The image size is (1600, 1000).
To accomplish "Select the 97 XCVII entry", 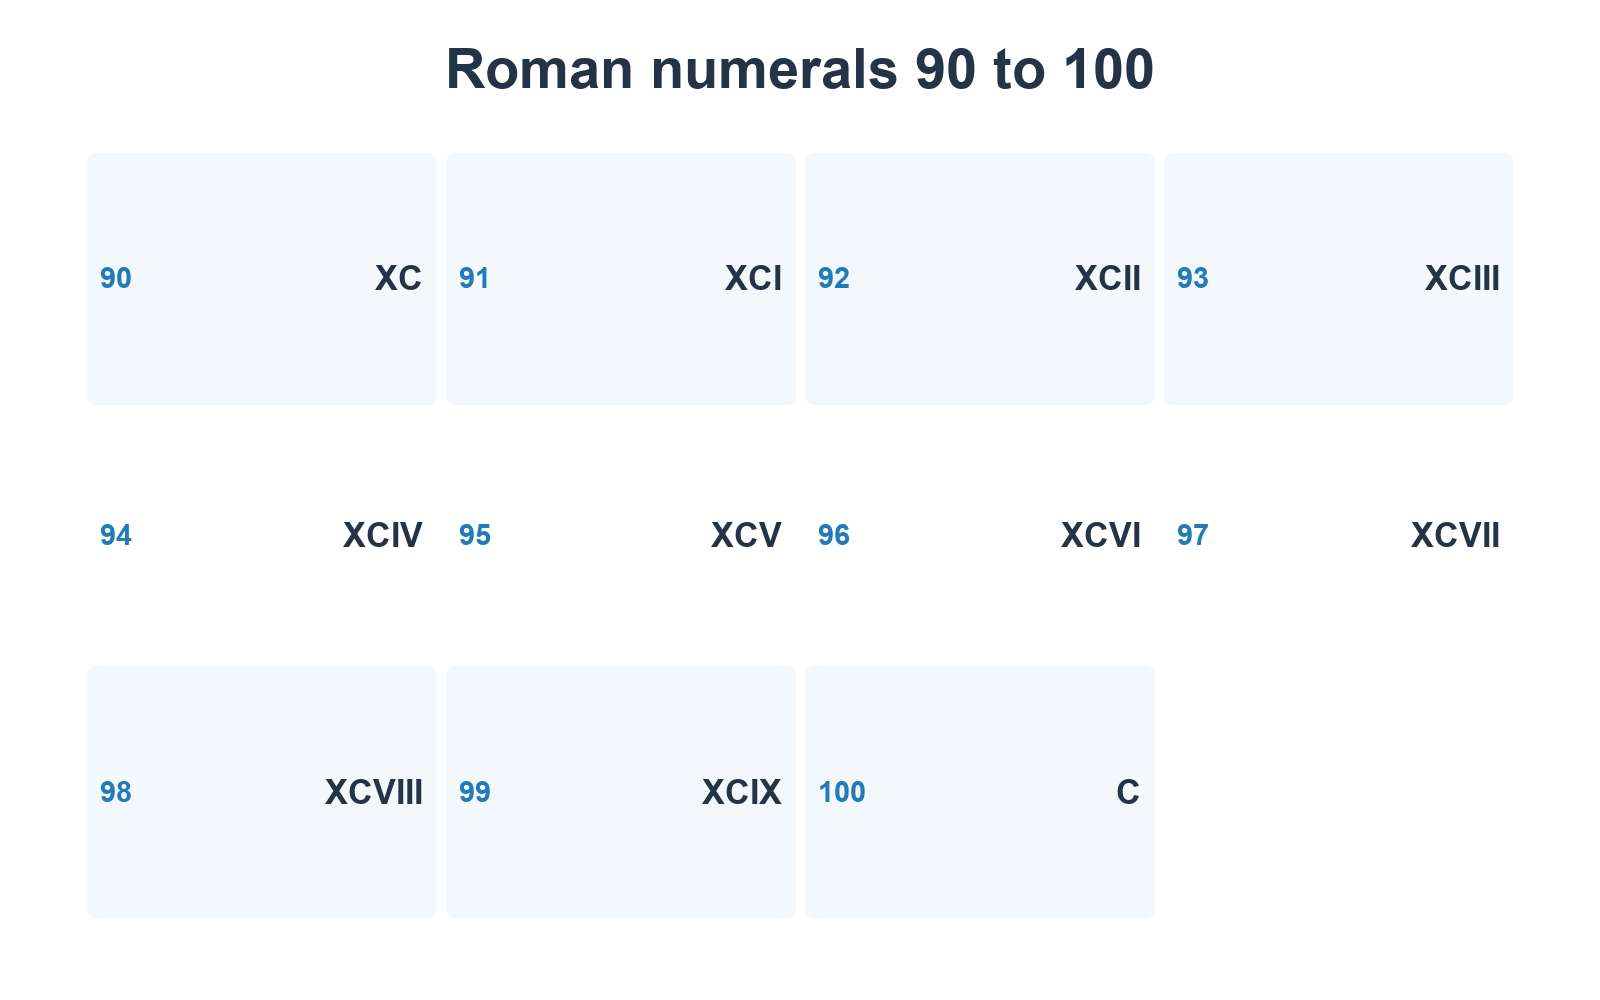I will point(1339,536).
